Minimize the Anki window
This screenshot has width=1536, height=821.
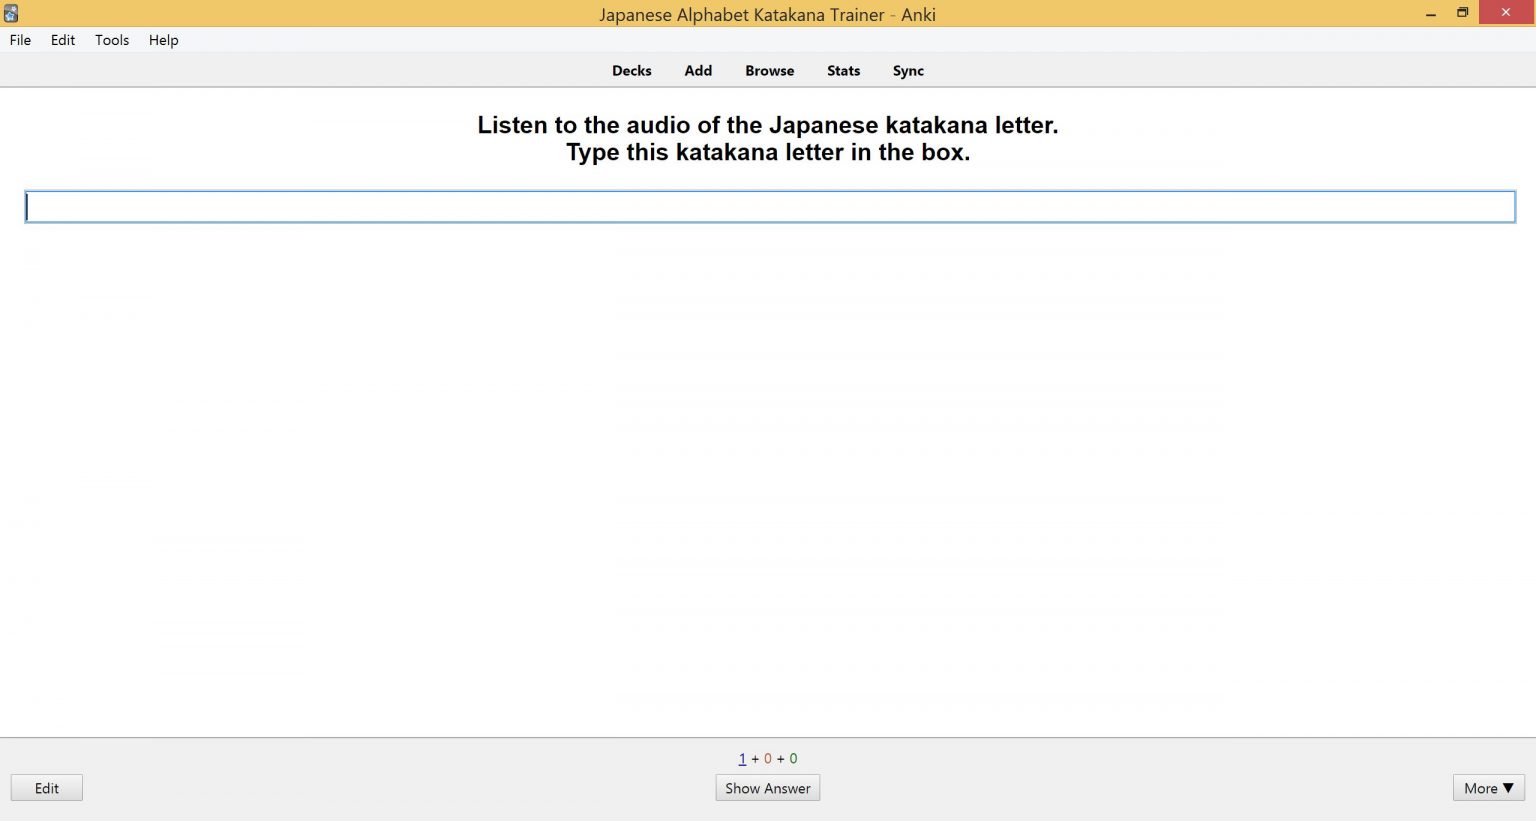tap(1428, 13)
